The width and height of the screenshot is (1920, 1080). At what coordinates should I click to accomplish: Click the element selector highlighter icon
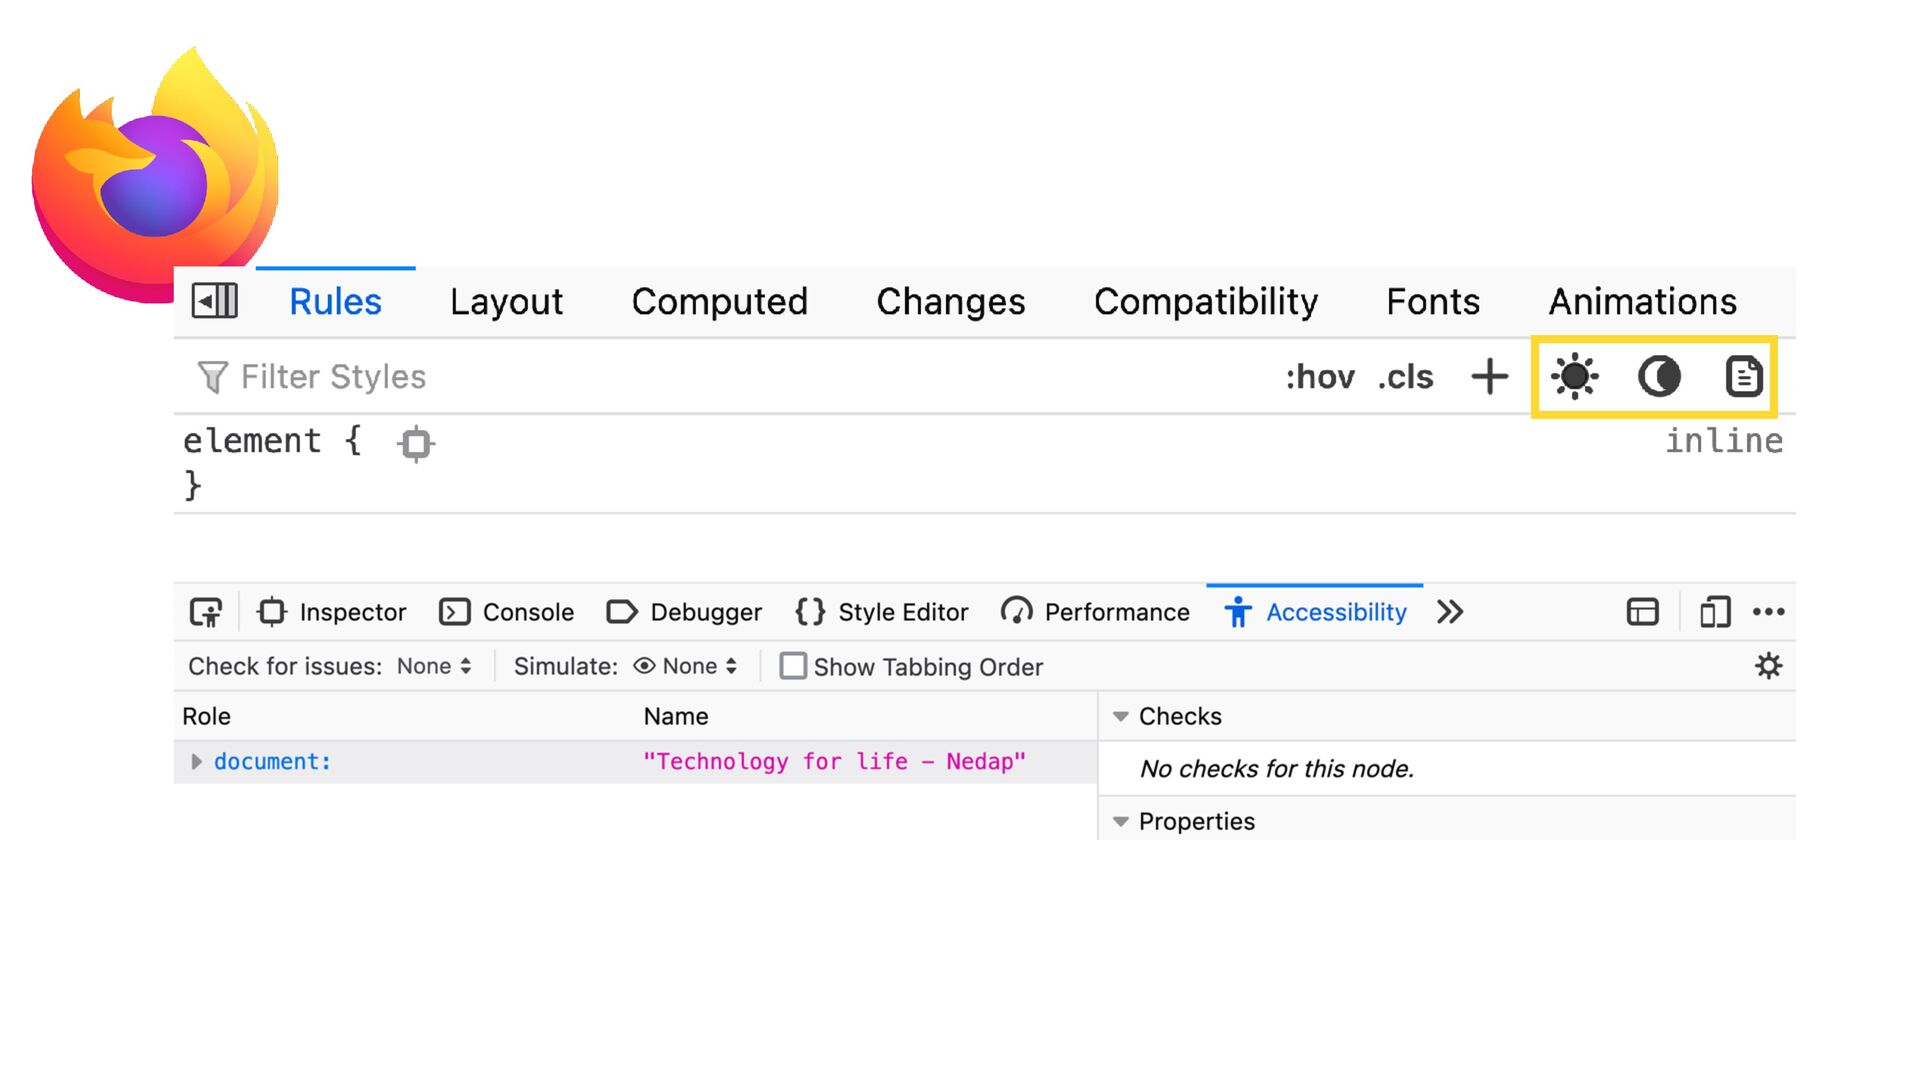coord(416,443)
